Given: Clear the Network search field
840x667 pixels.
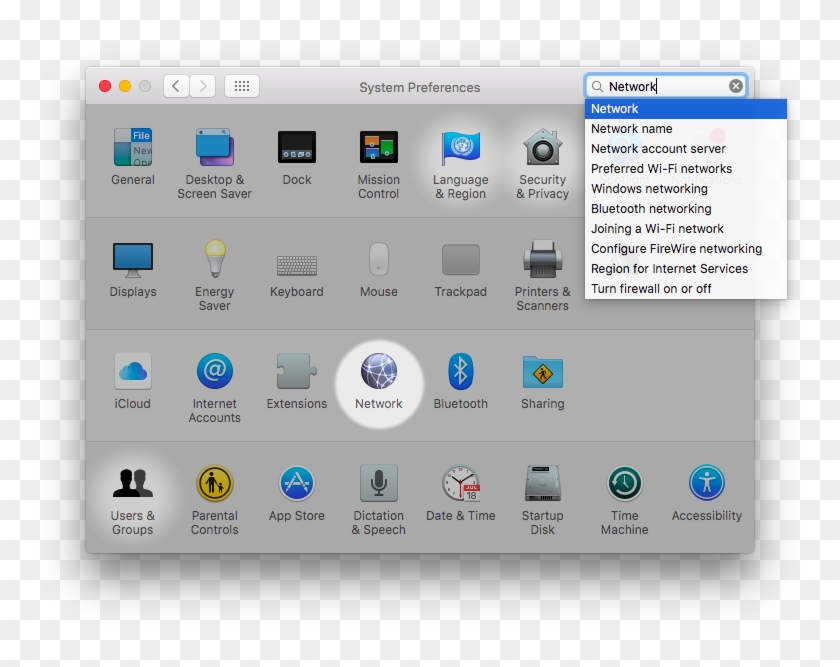Looking at the screenshot, I should coord(735,85).
